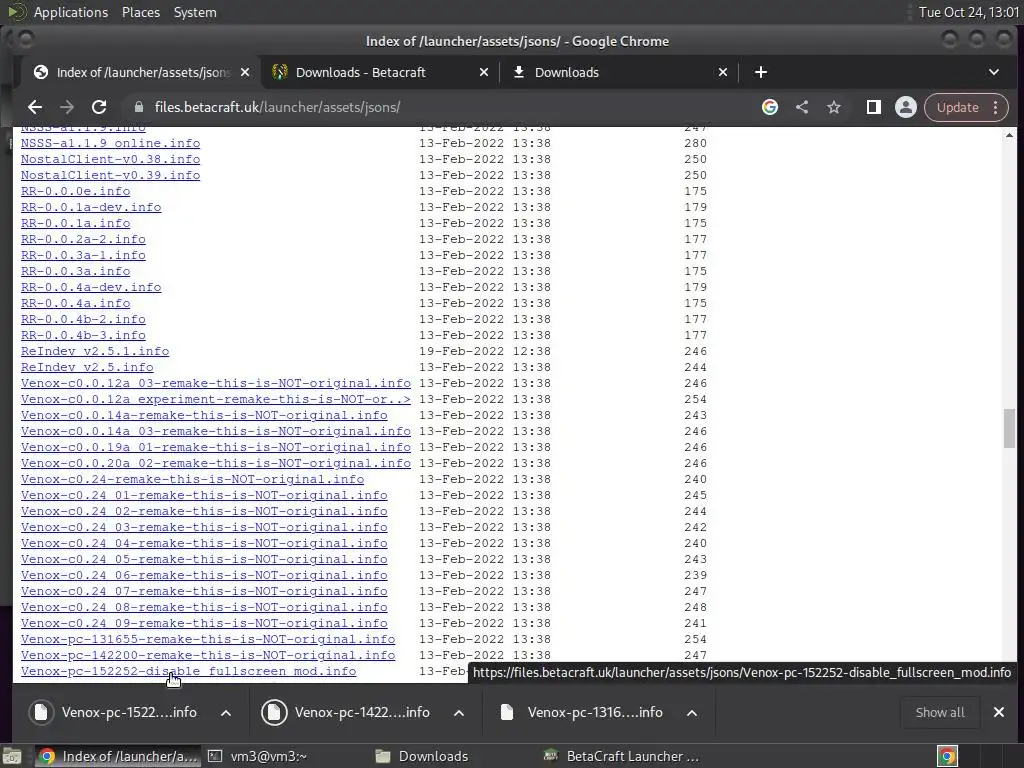Expand options for Venox-pc-1522 download
The image size is (1024, 768).
[x=226, y=712]
